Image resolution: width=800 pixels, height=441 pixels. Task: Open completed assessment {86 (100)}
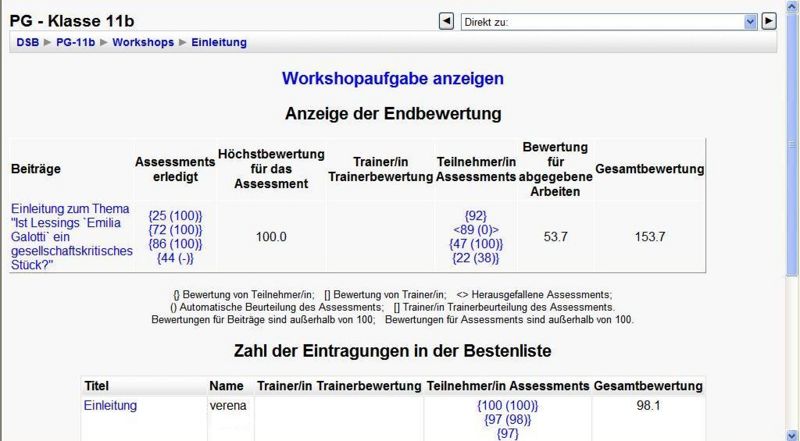(x=175, y=244)
